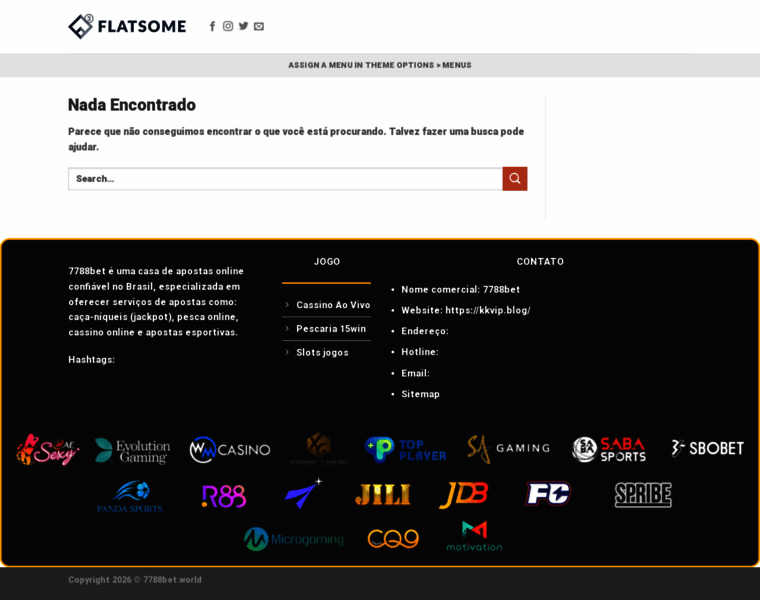The image size is (760, 600).
Task: Open the Twitter social icon
Action: (243, 26)
